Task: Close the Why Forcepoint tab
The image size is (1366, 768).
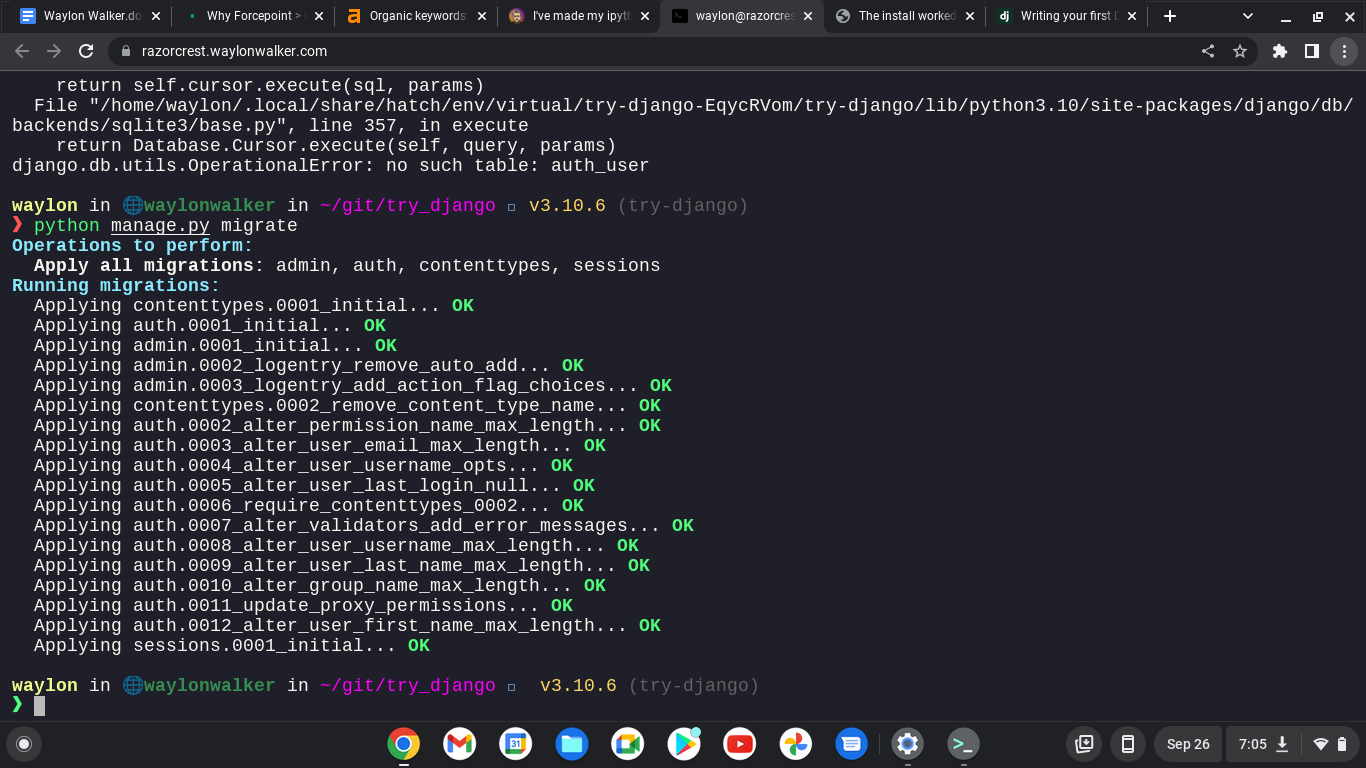Action: (319, 16)
